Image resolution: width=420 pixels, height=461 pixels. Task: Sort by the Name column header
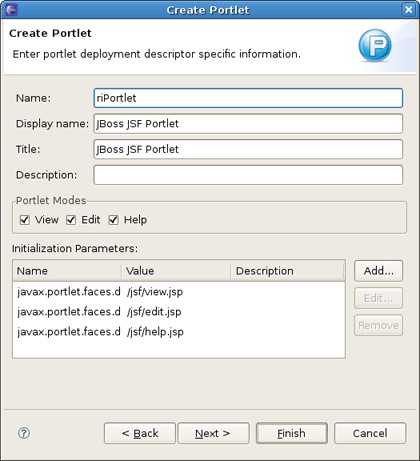(x=67, y=271)
